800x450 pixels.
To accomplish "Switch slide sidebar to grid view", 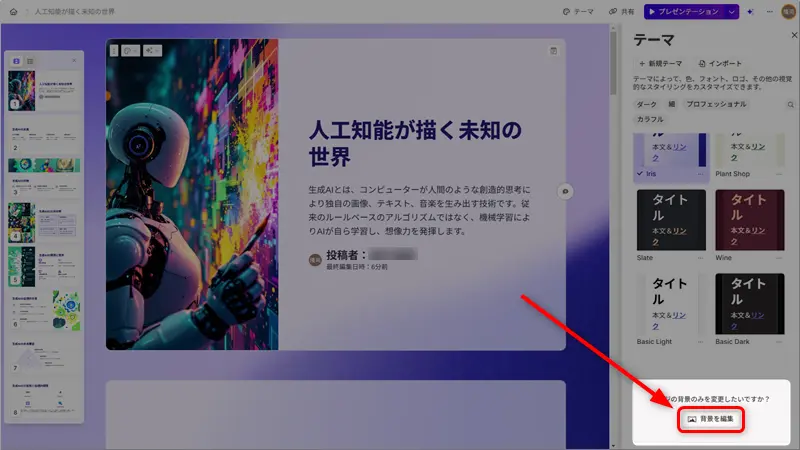I will point(30,61).
